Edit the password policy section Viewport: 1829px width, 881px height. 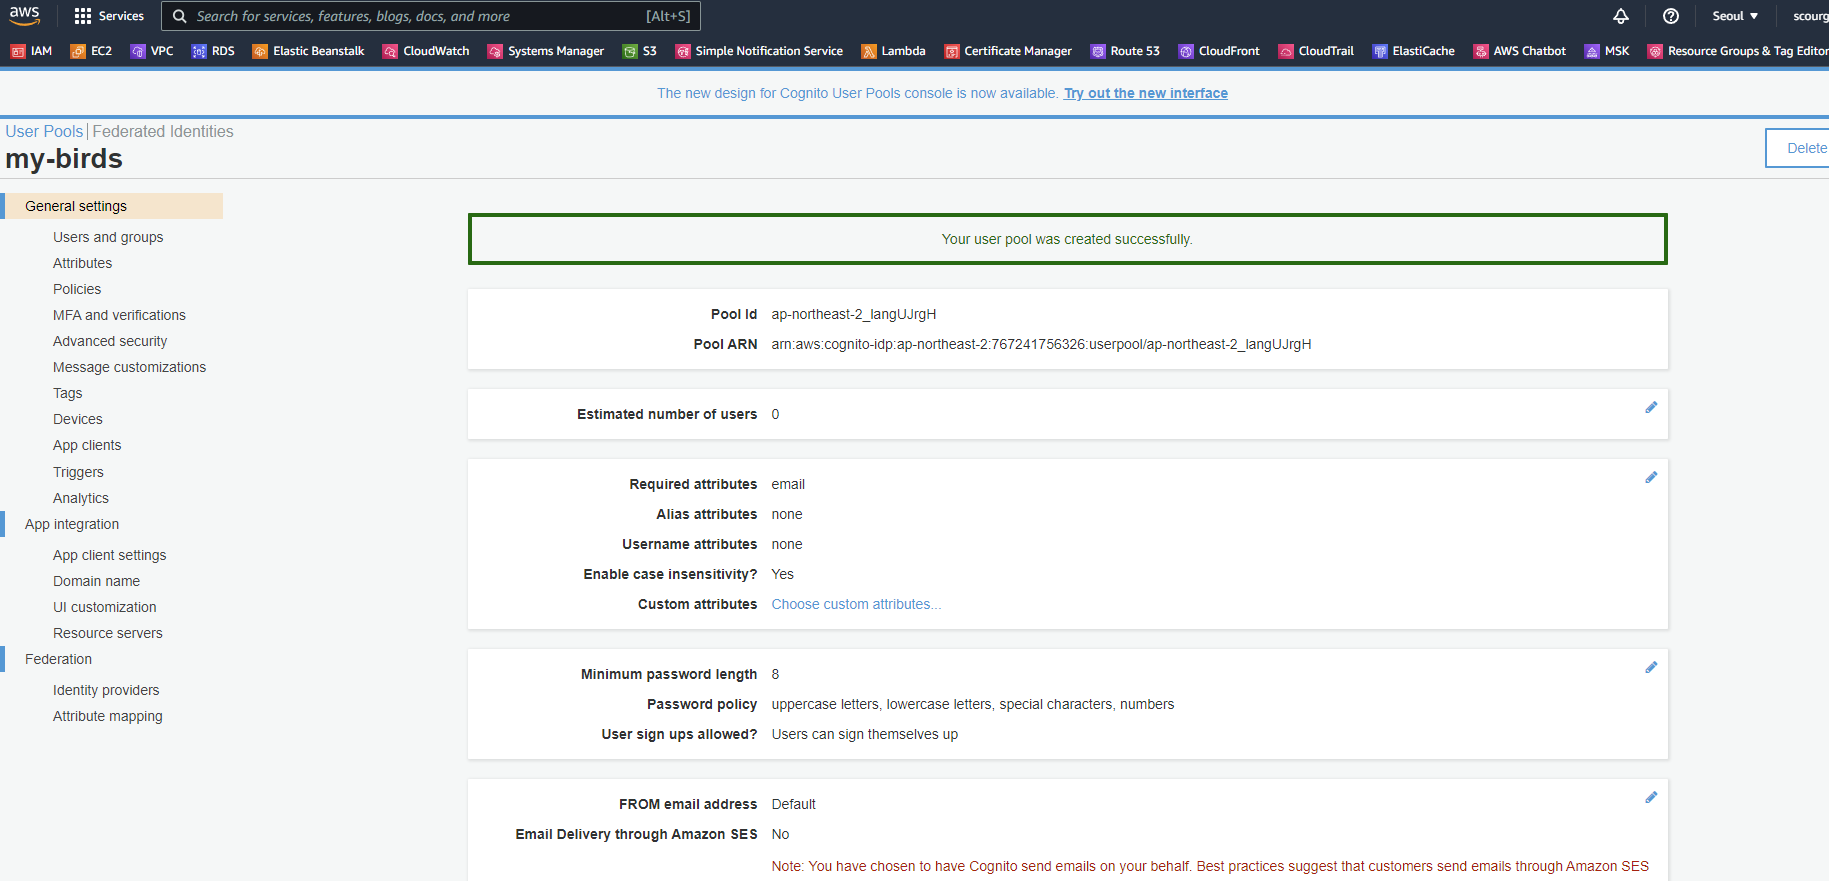click(1651, 667)
